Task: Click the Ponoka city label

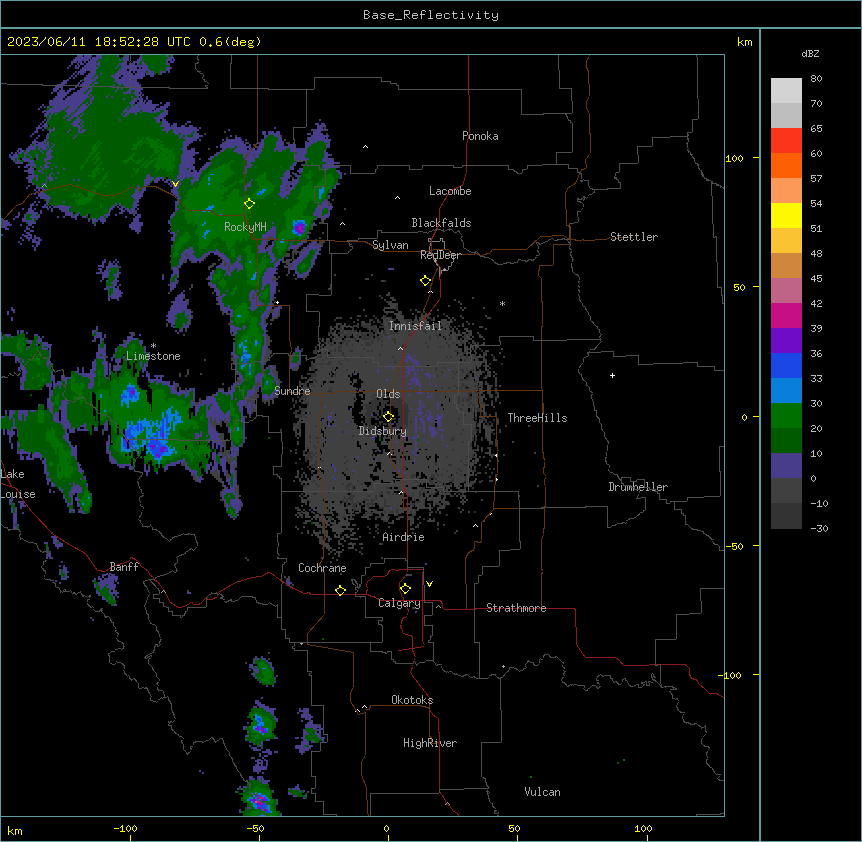Action: [480, 136]
